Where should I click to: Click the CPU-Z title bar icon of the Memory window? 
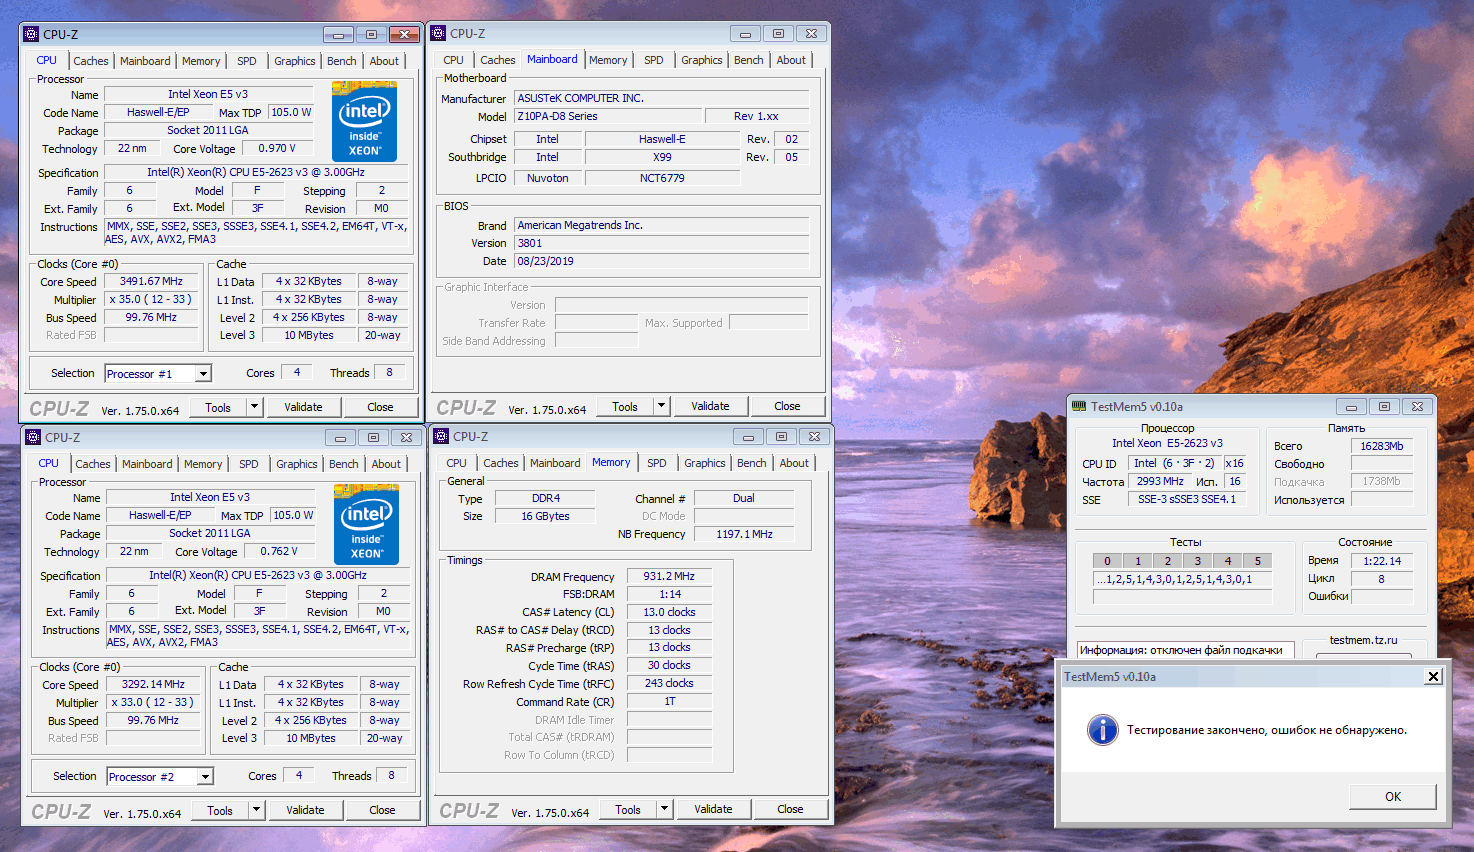click(441, 436)
